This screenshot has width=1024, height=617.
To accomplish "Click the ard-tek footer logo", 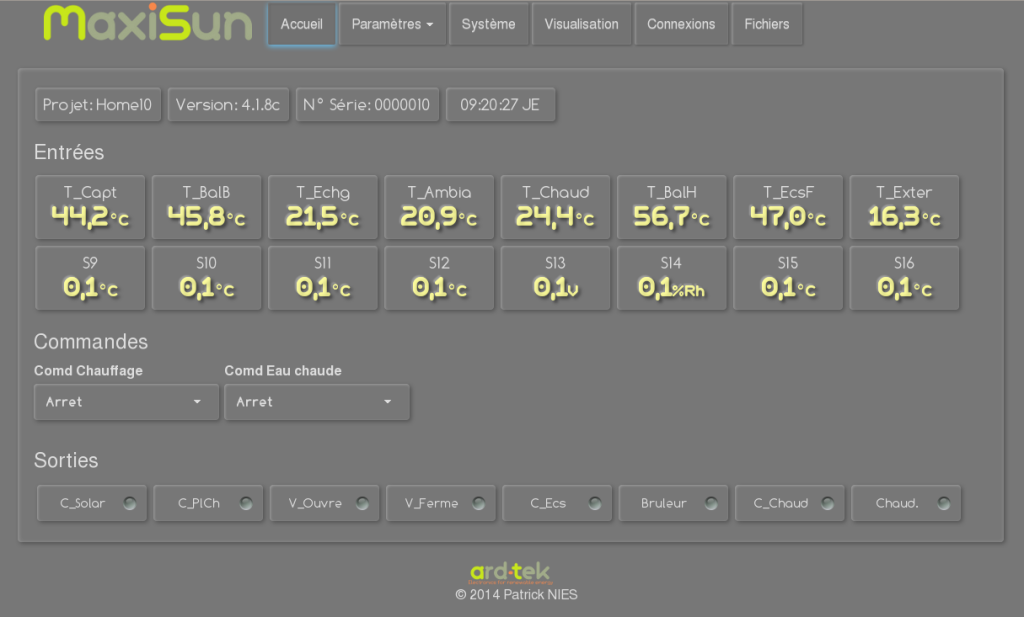I will click(x=510, y=573).
